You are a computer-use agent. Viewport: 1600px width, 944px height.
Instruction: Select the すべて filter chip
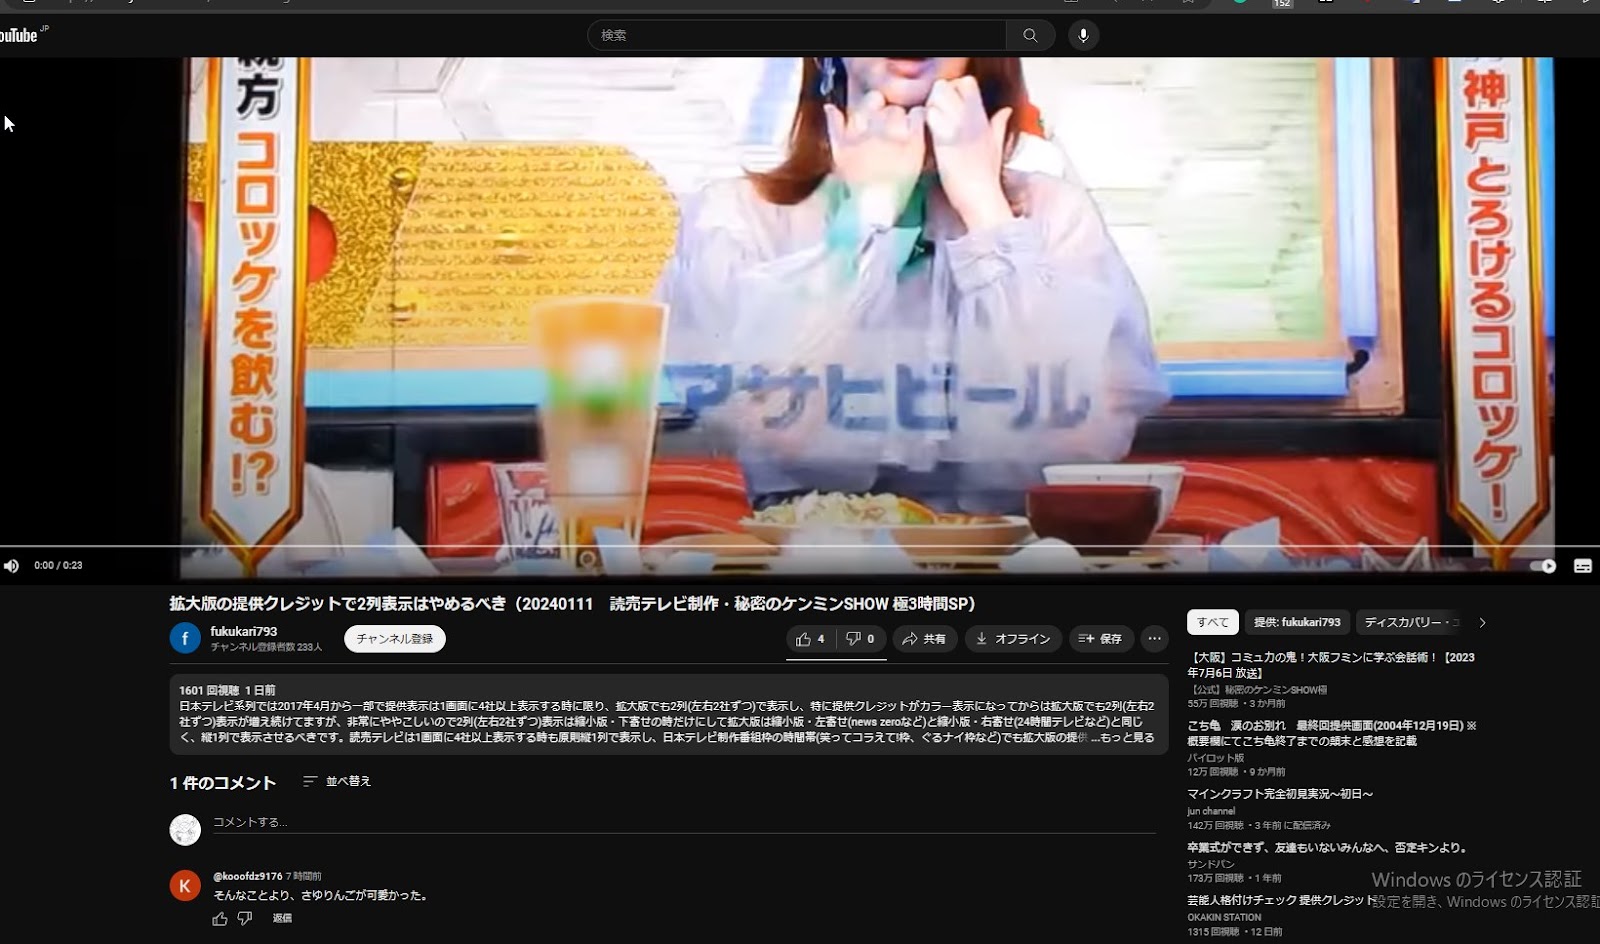point(1213,622)
